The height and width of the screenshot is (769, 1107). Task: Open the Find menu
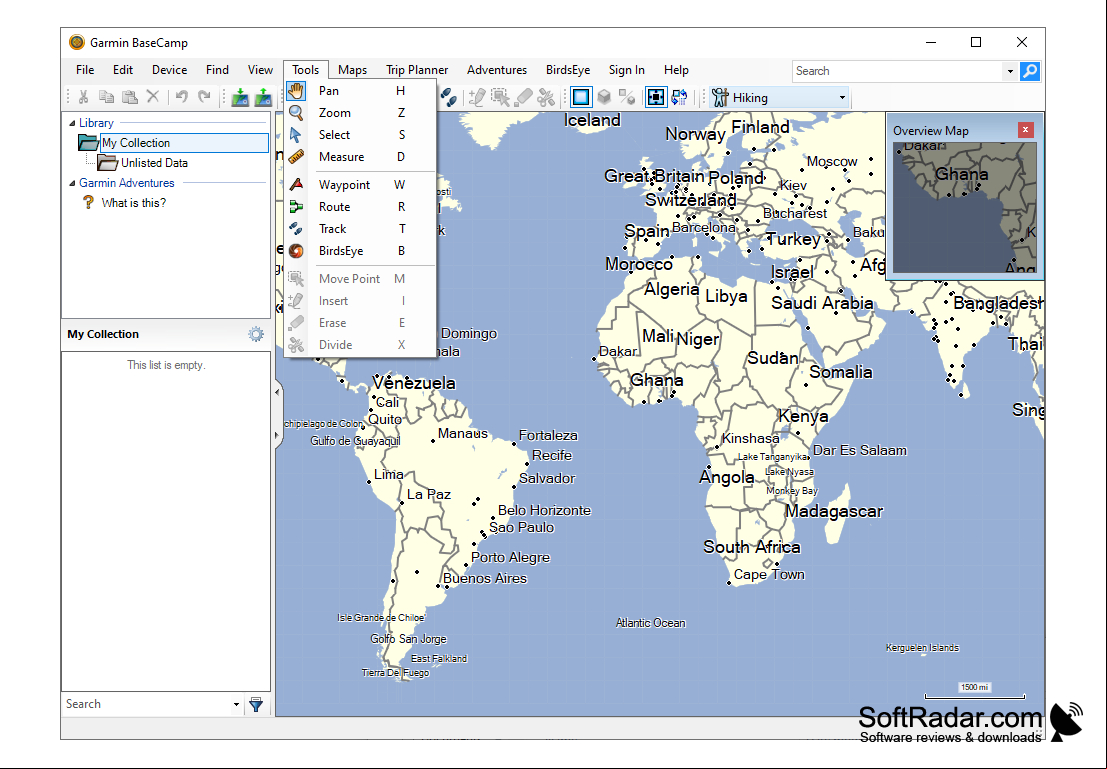point(217,70)
